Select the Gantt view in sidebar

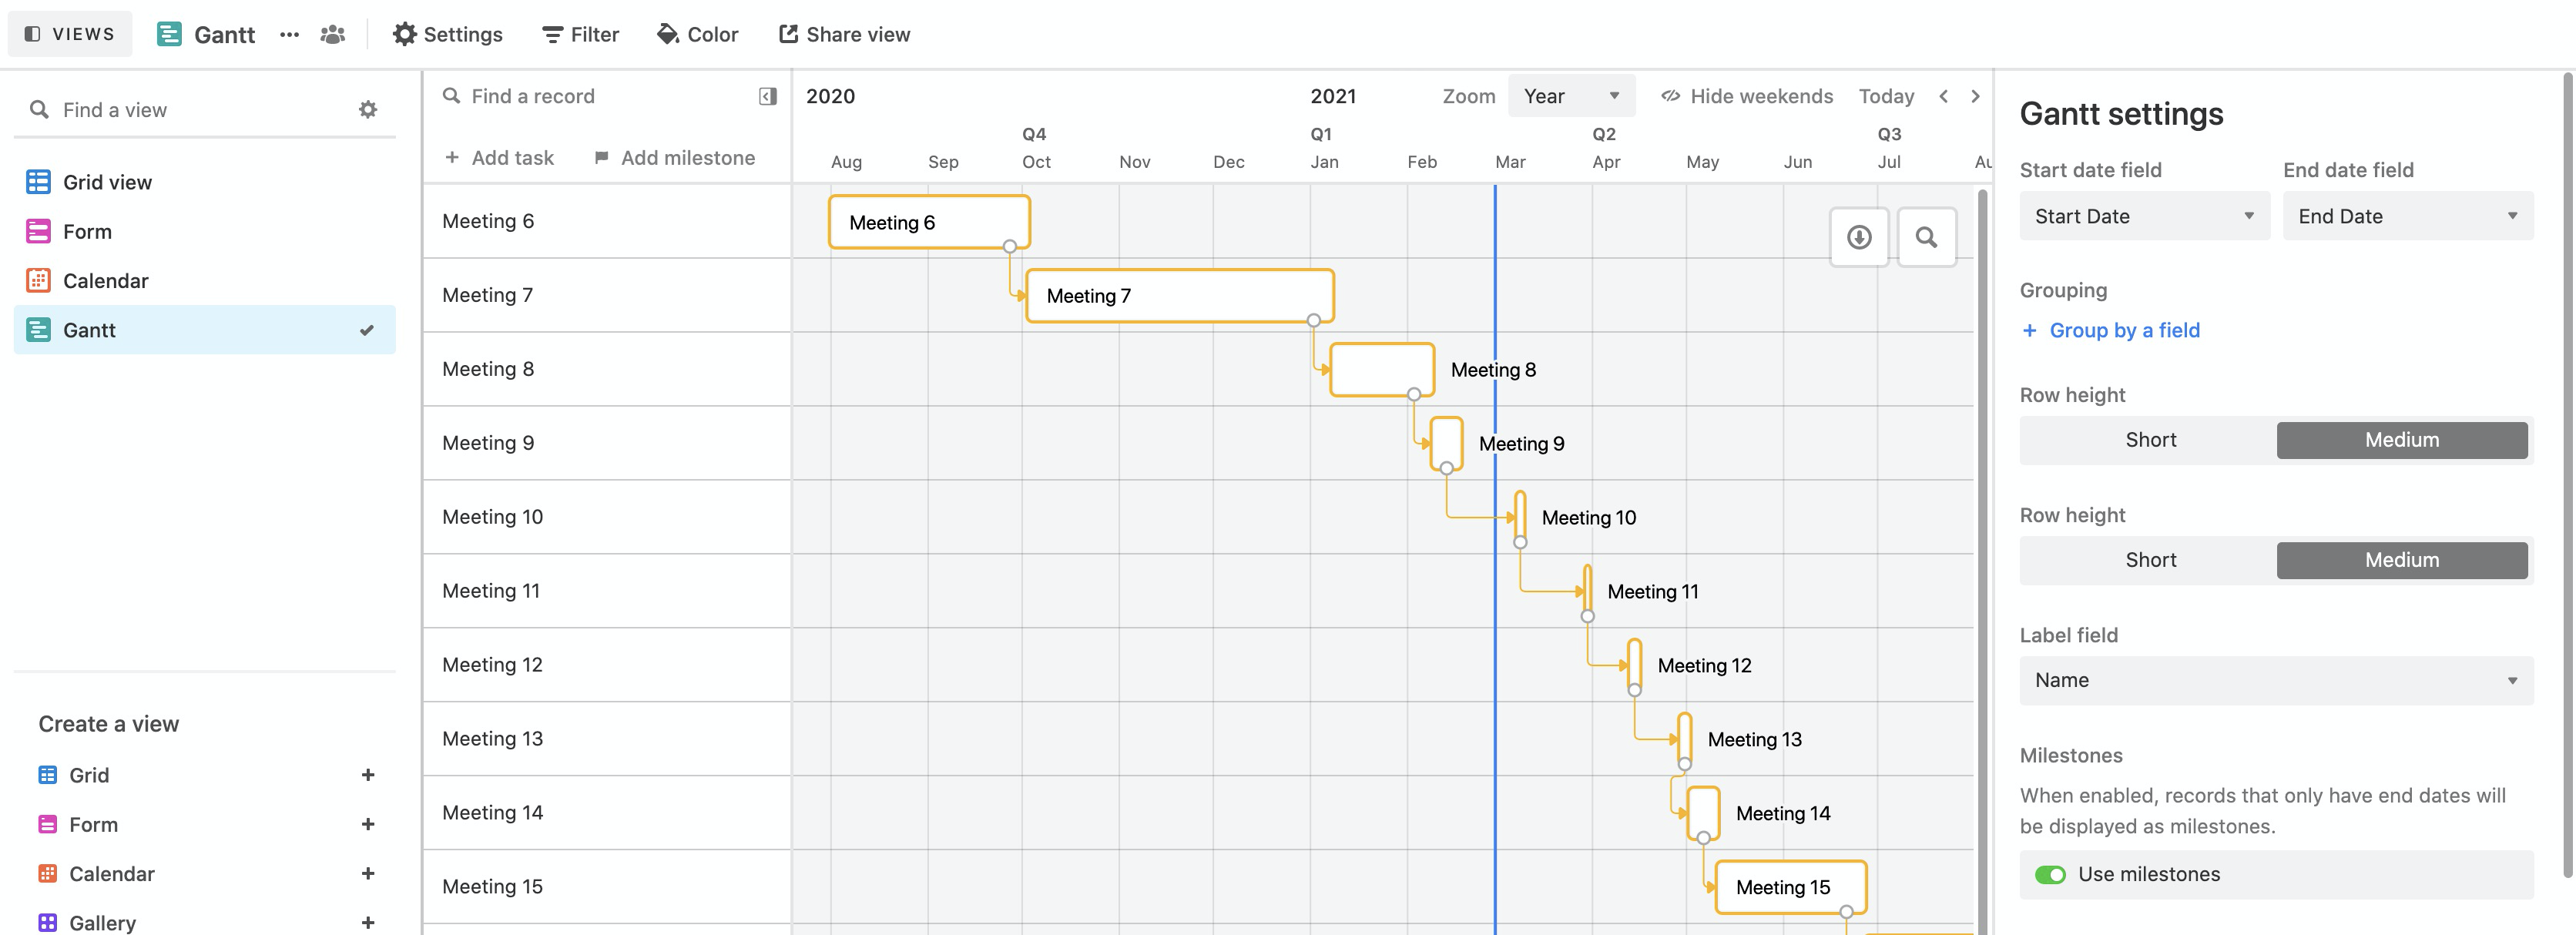click(x=204, y=330)
